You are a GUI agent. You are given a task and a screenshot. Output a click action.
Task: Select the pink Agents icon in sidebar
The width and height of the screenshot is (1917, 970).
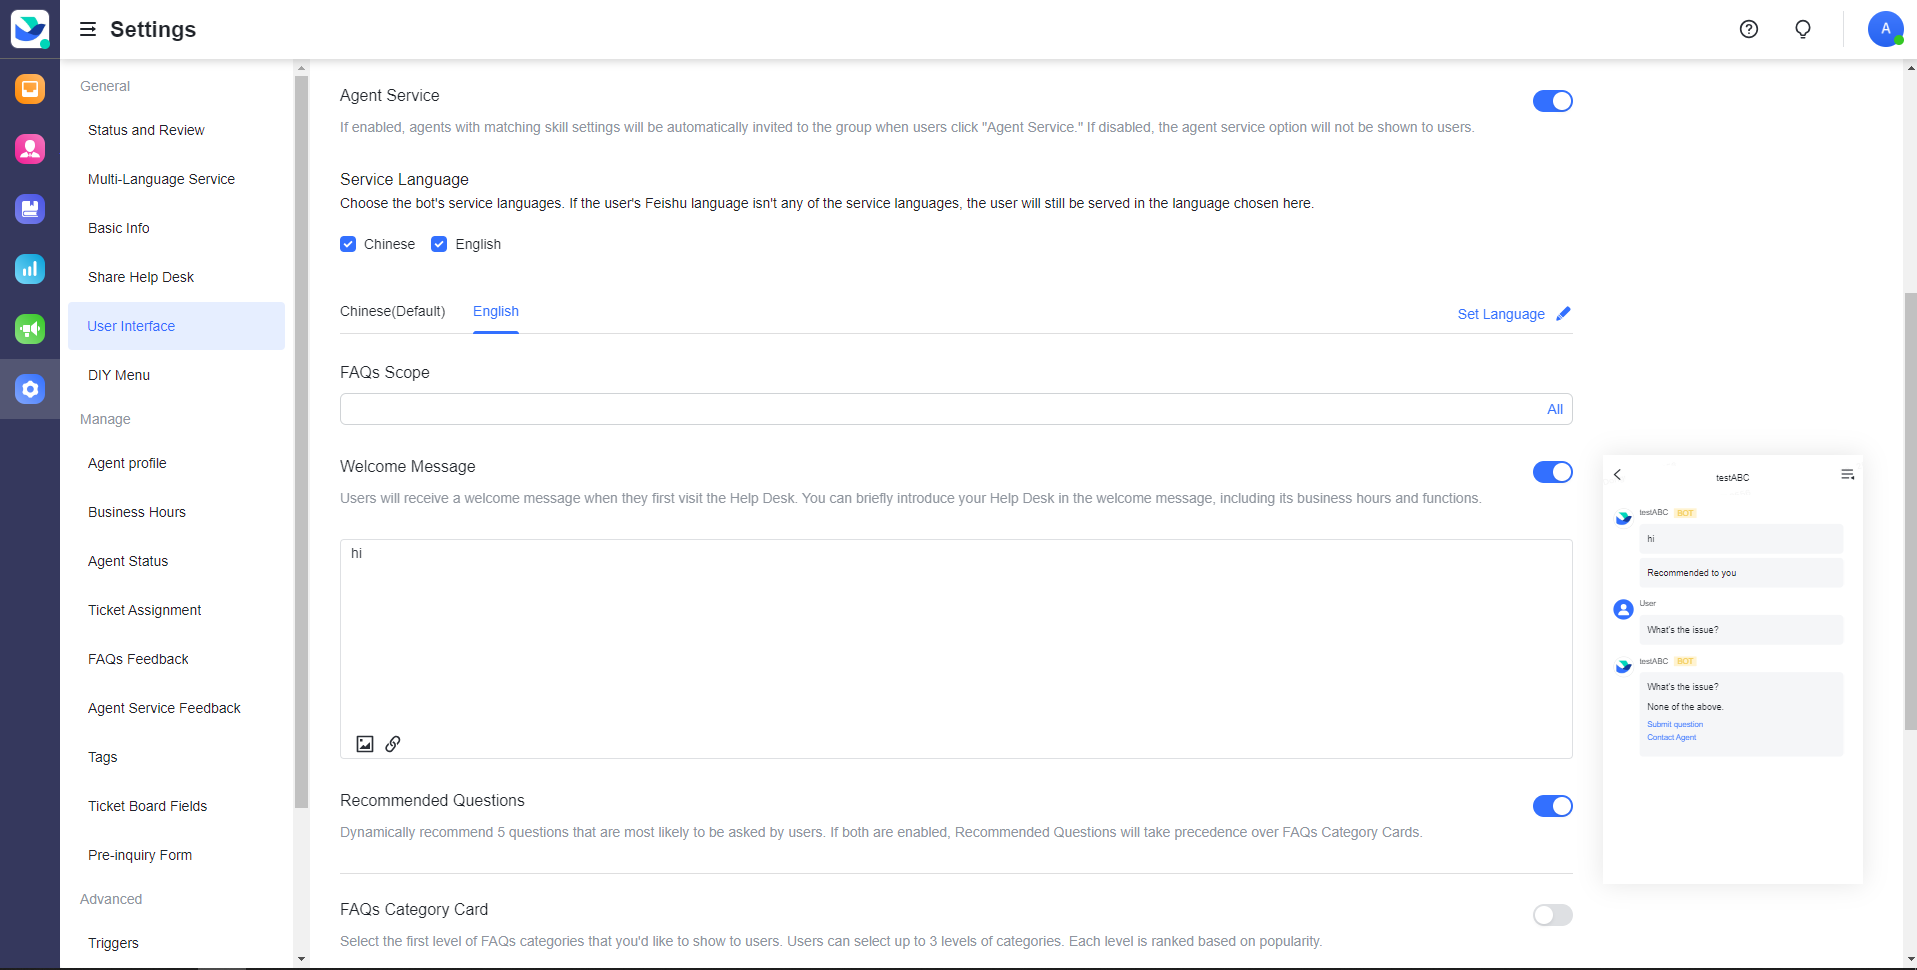[30, 149]
